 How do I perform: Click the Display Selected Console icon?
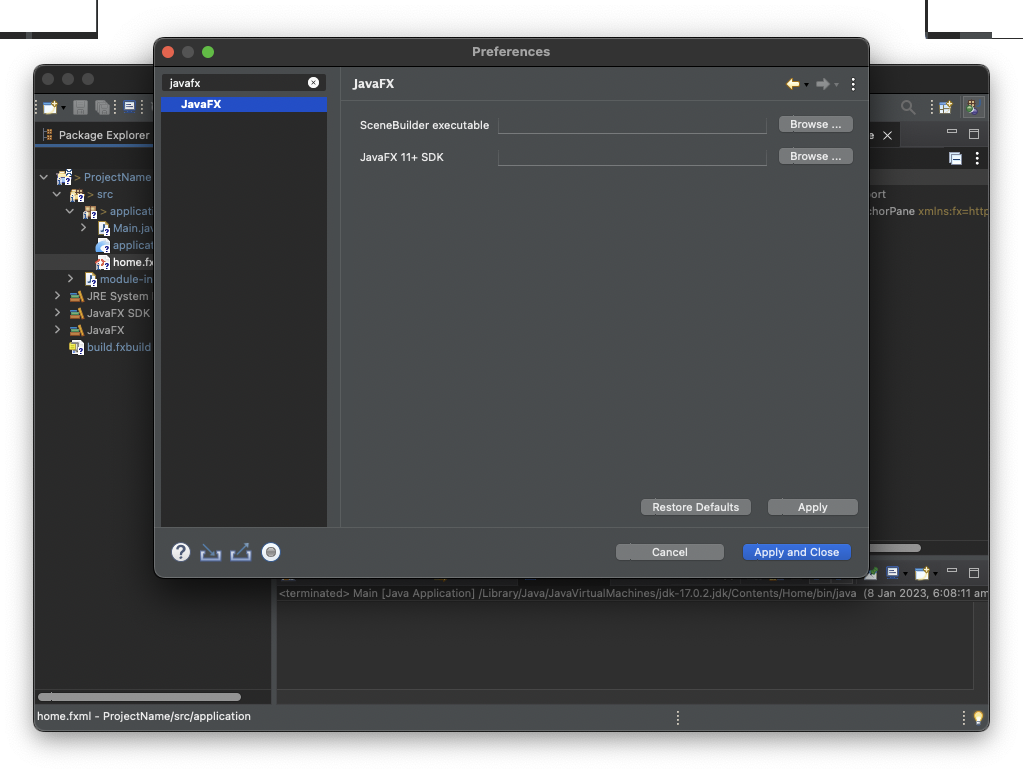pyautogui.click(x=892, y=573)
